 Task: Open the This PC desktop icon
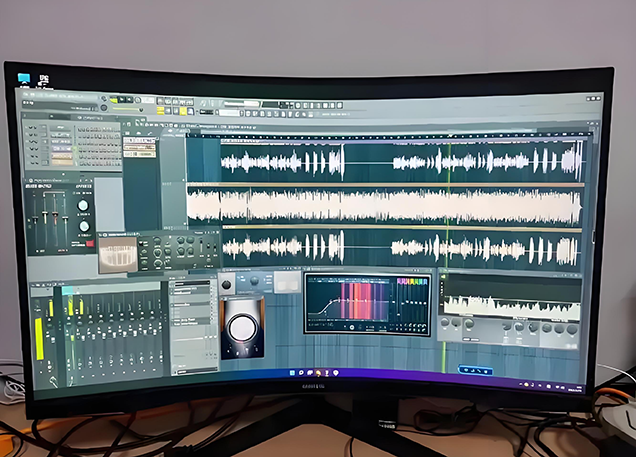[24, 79]
